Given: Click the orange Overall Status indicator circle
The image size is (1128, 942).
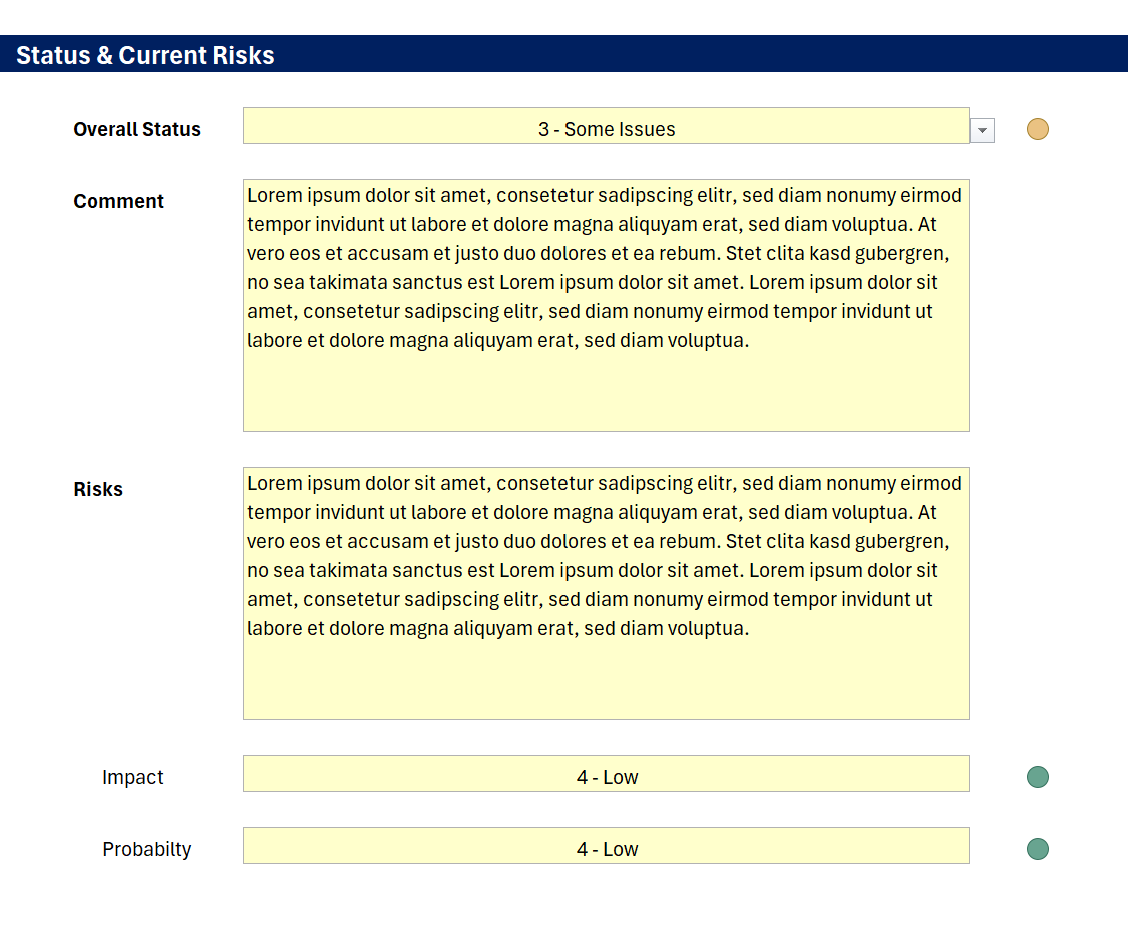Looking at the screenshot, I should pyautogui.click(x=1038, y=129).
